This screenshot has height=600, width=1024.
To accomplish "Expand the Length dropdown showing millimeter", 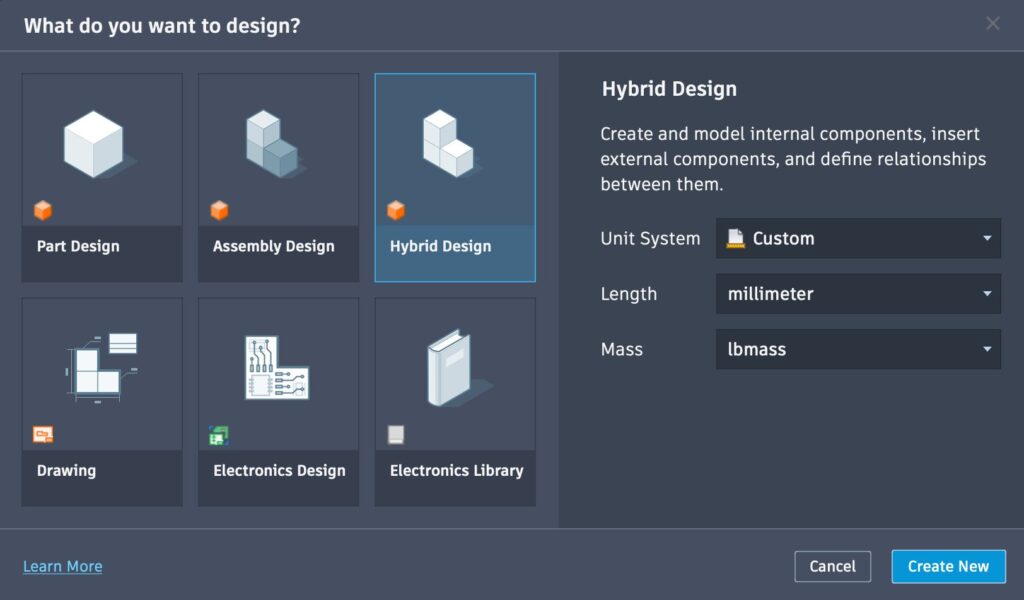I will (x=858, y=294).
